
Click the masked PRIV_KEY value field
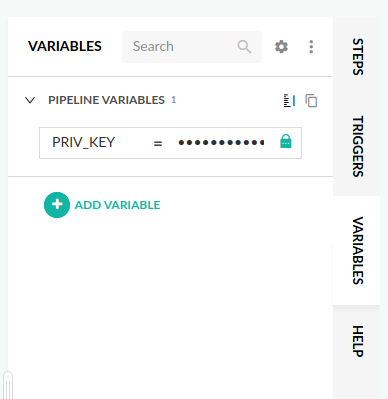[x=221, y=143]
